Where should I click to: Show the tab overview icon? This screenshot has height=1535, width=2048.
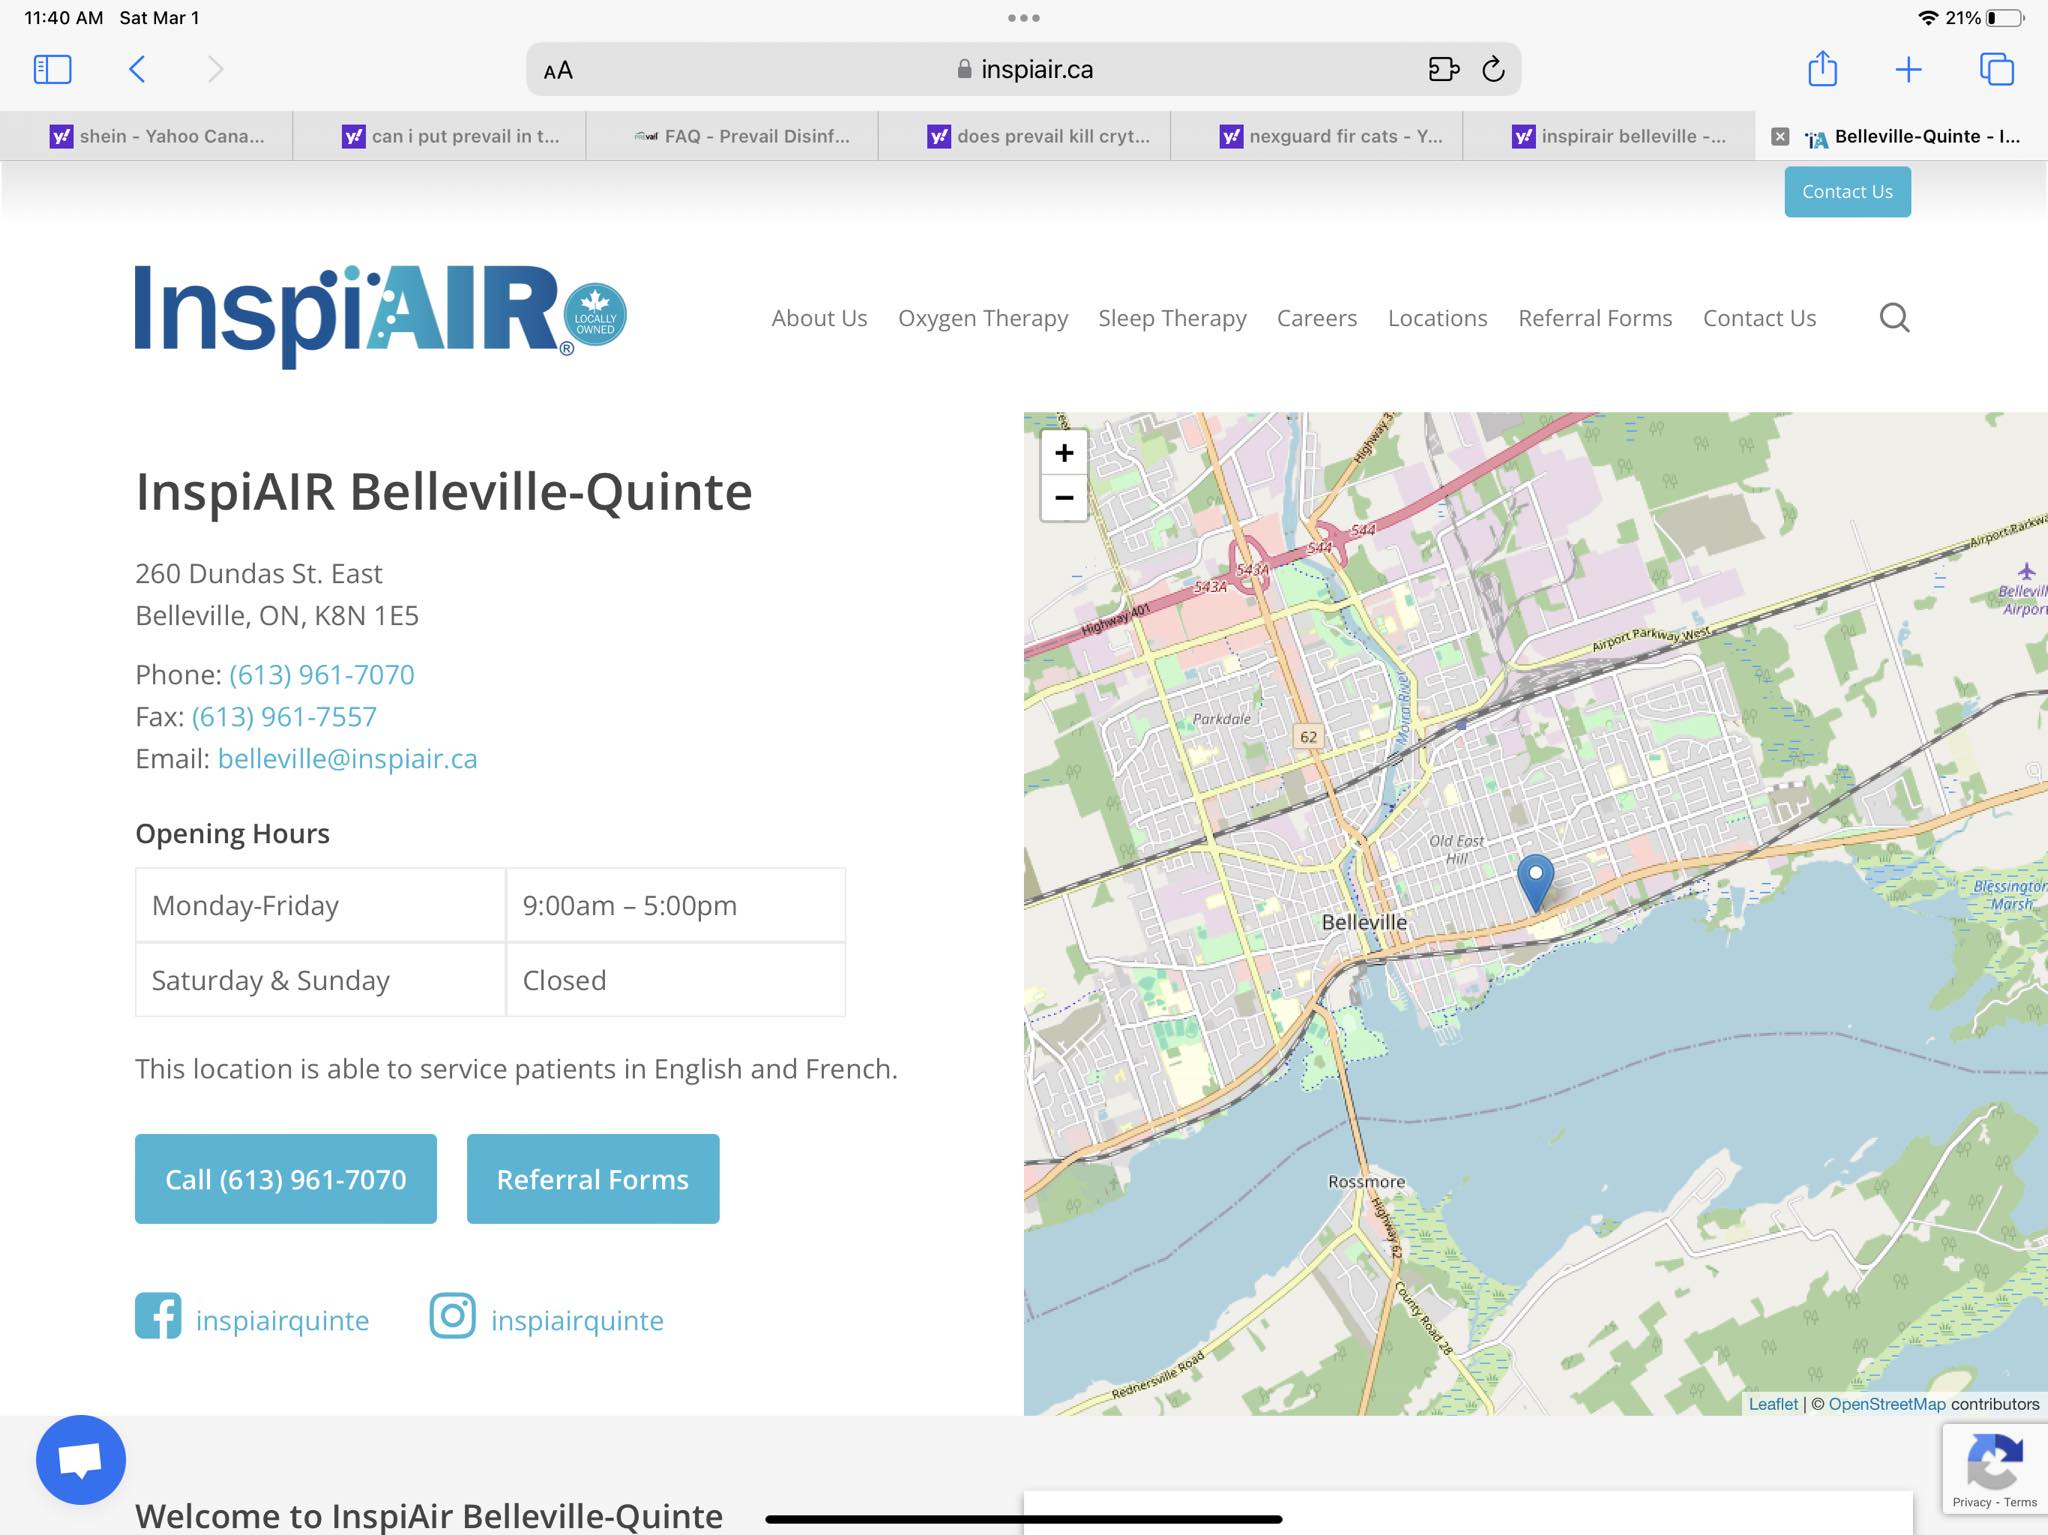click(x=1996, y=69)
